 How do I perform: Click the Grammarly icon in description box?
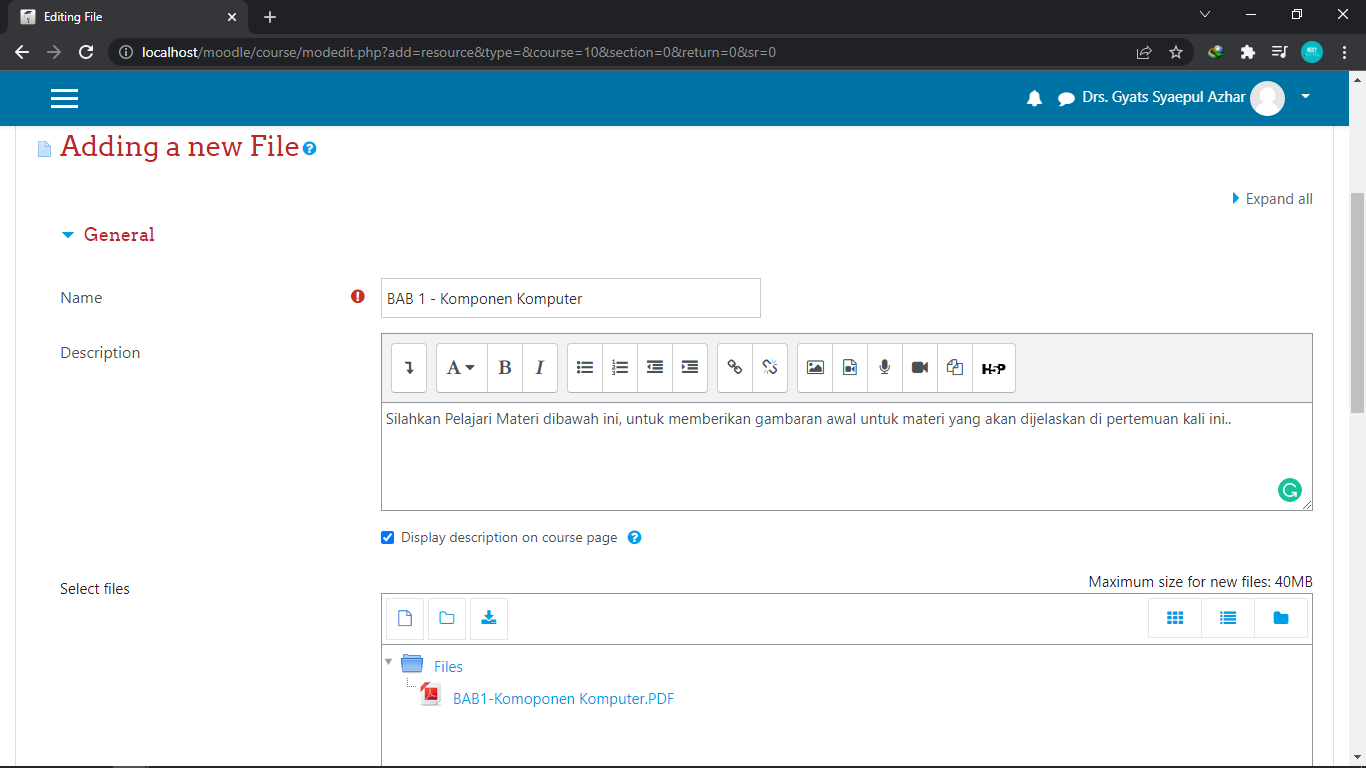pyautogui.click(x=1290, y=490)
